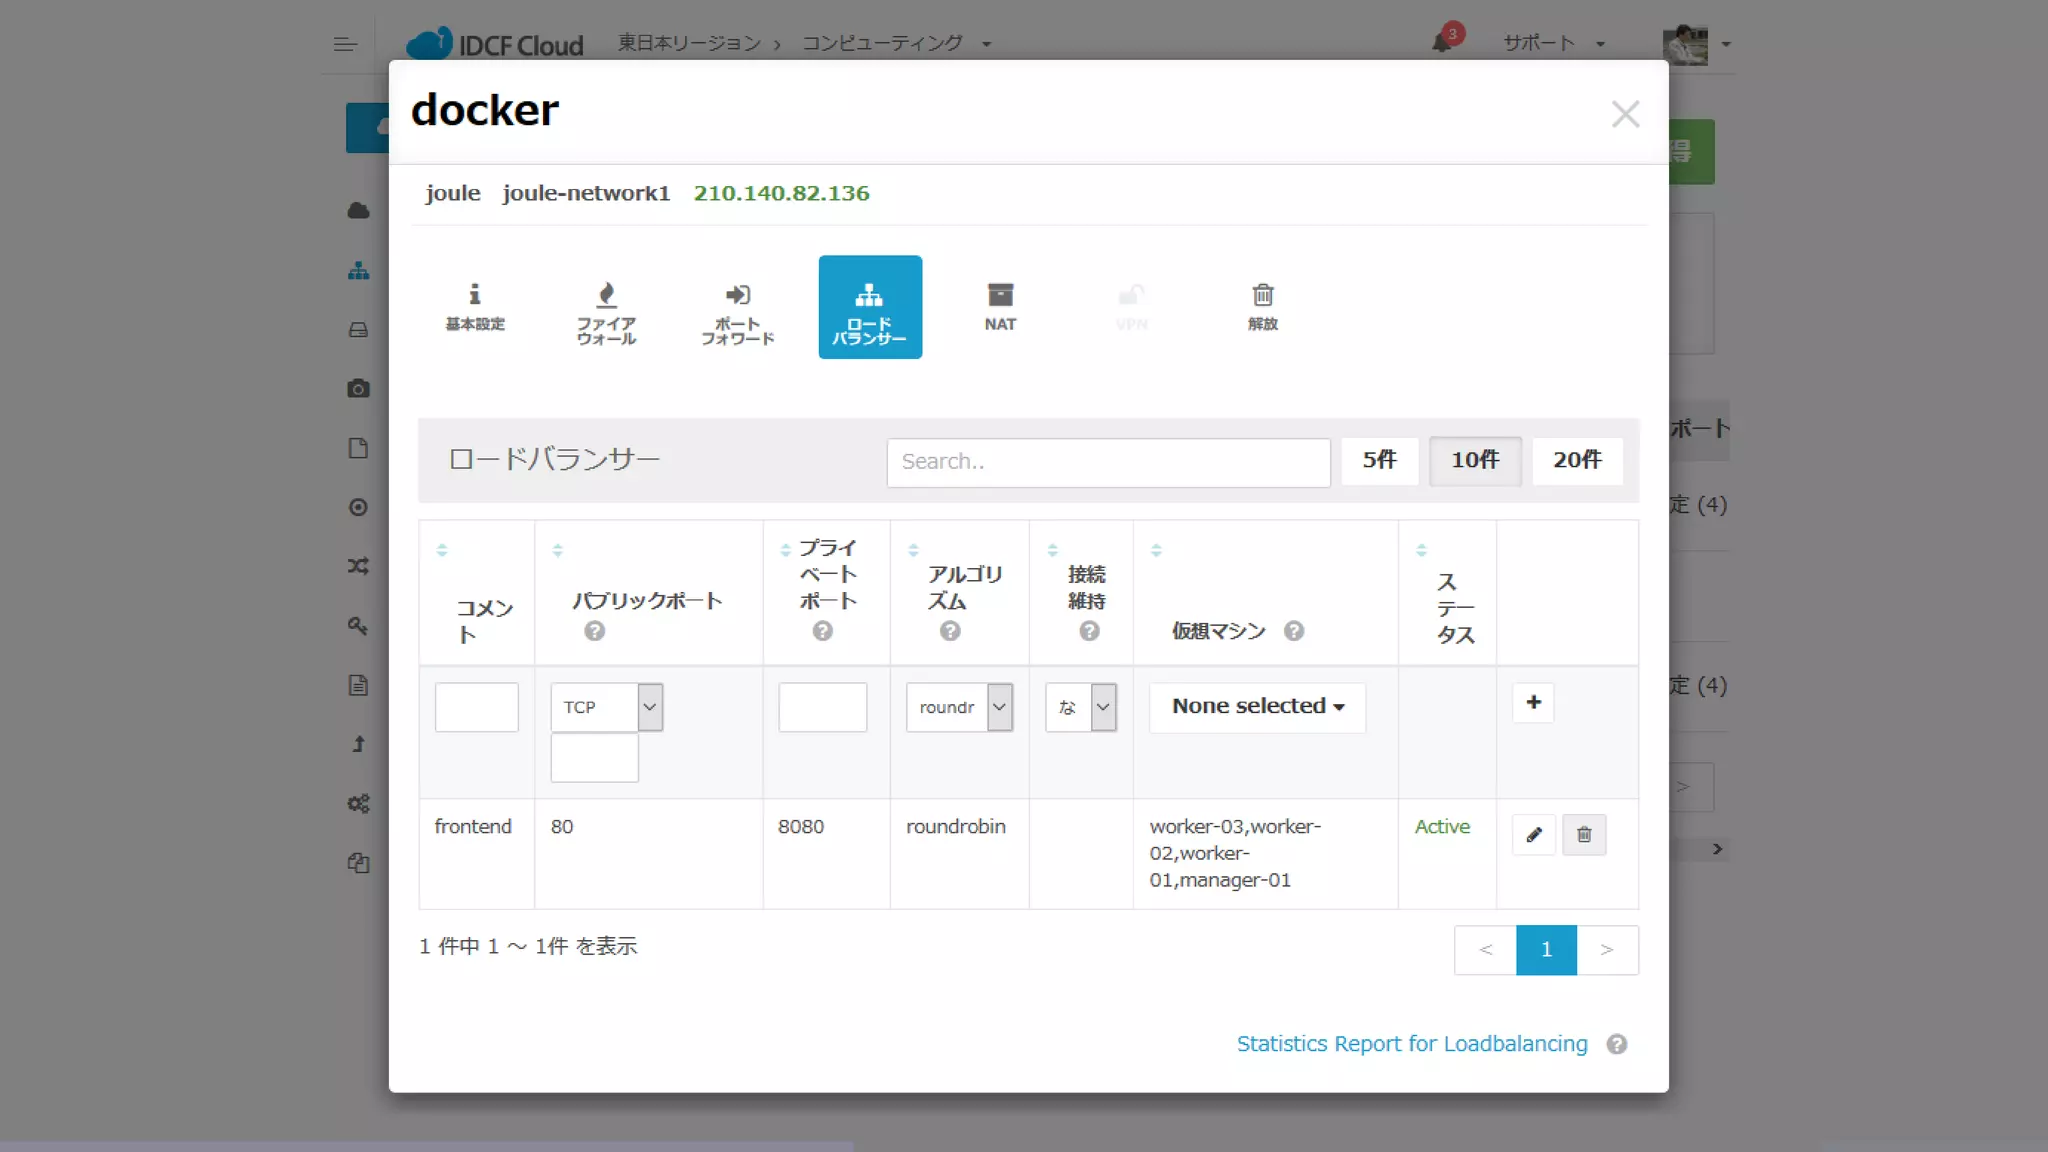The height and width of the screenshot is (1152, 2048).
Task: Click the load balancer Search field
Action: coord(1108,462)
